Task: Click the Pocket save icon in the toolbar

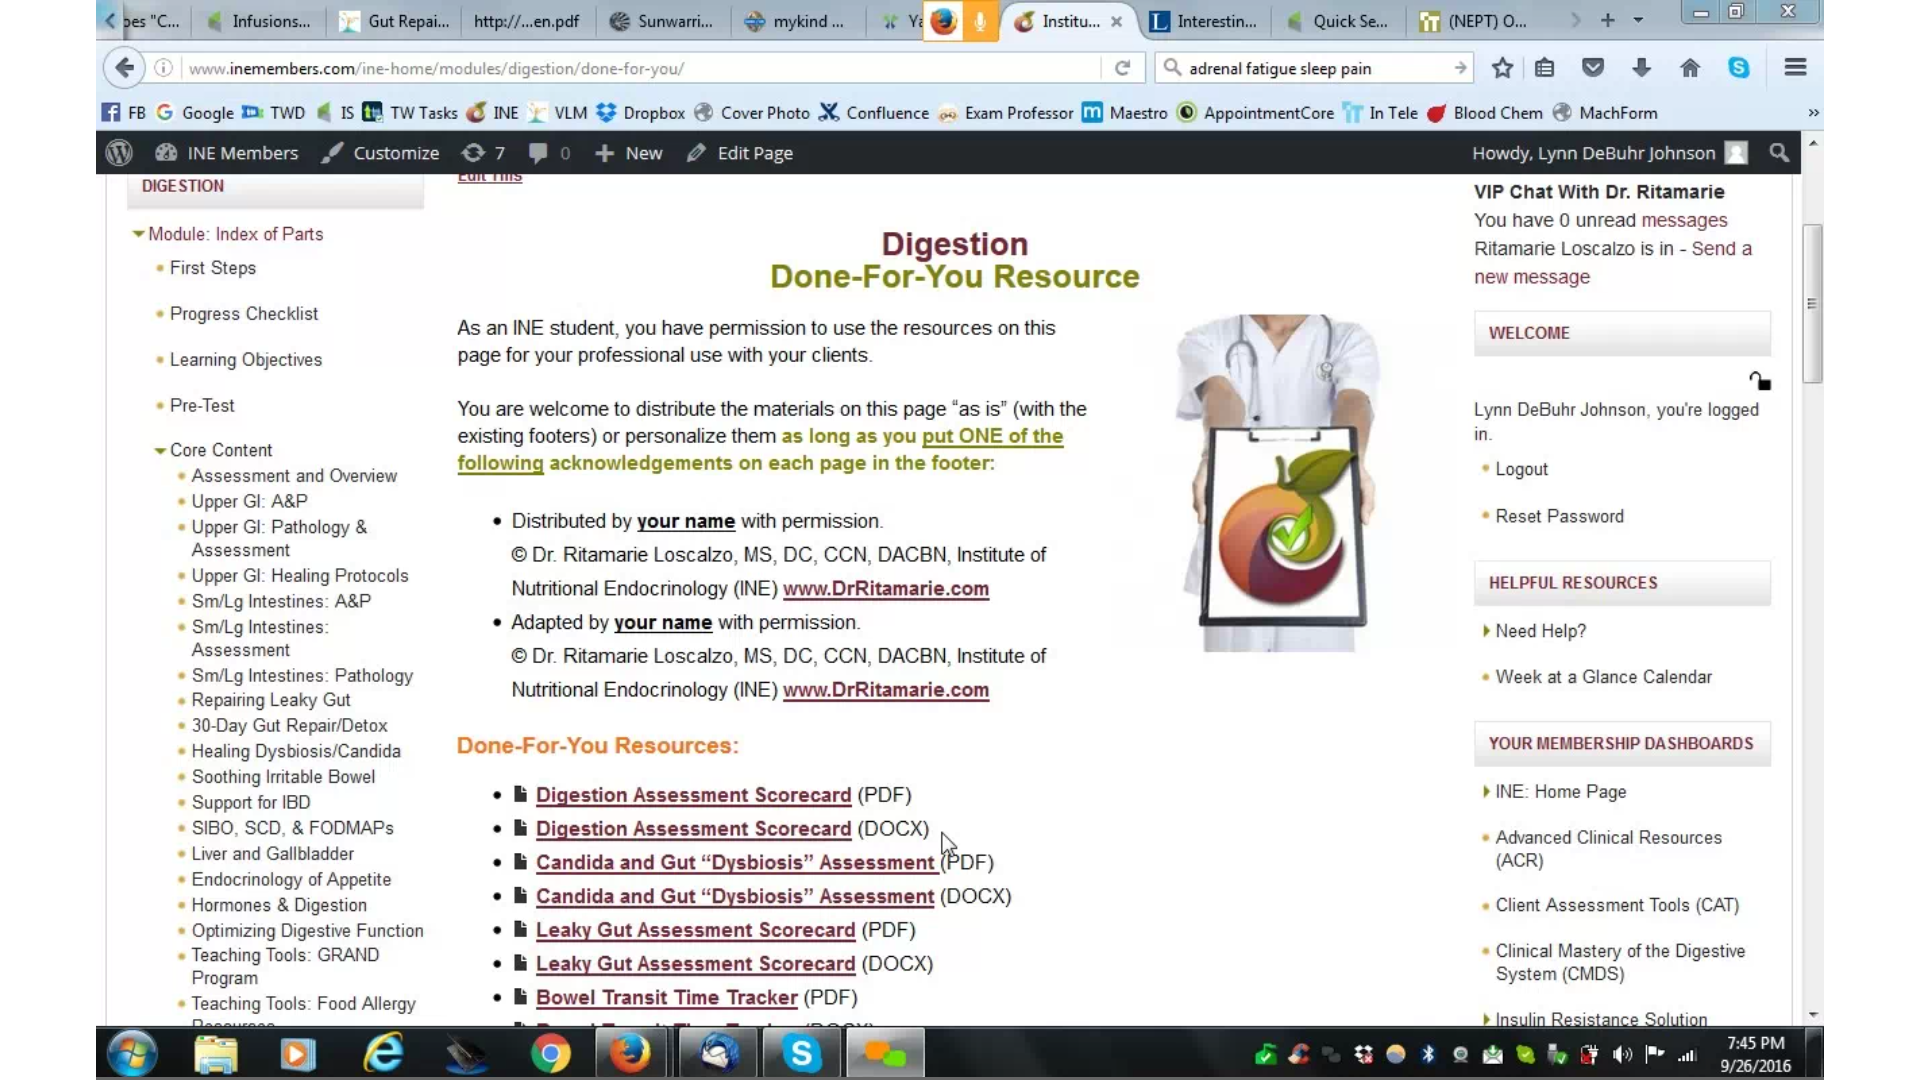Action: 1593,68
